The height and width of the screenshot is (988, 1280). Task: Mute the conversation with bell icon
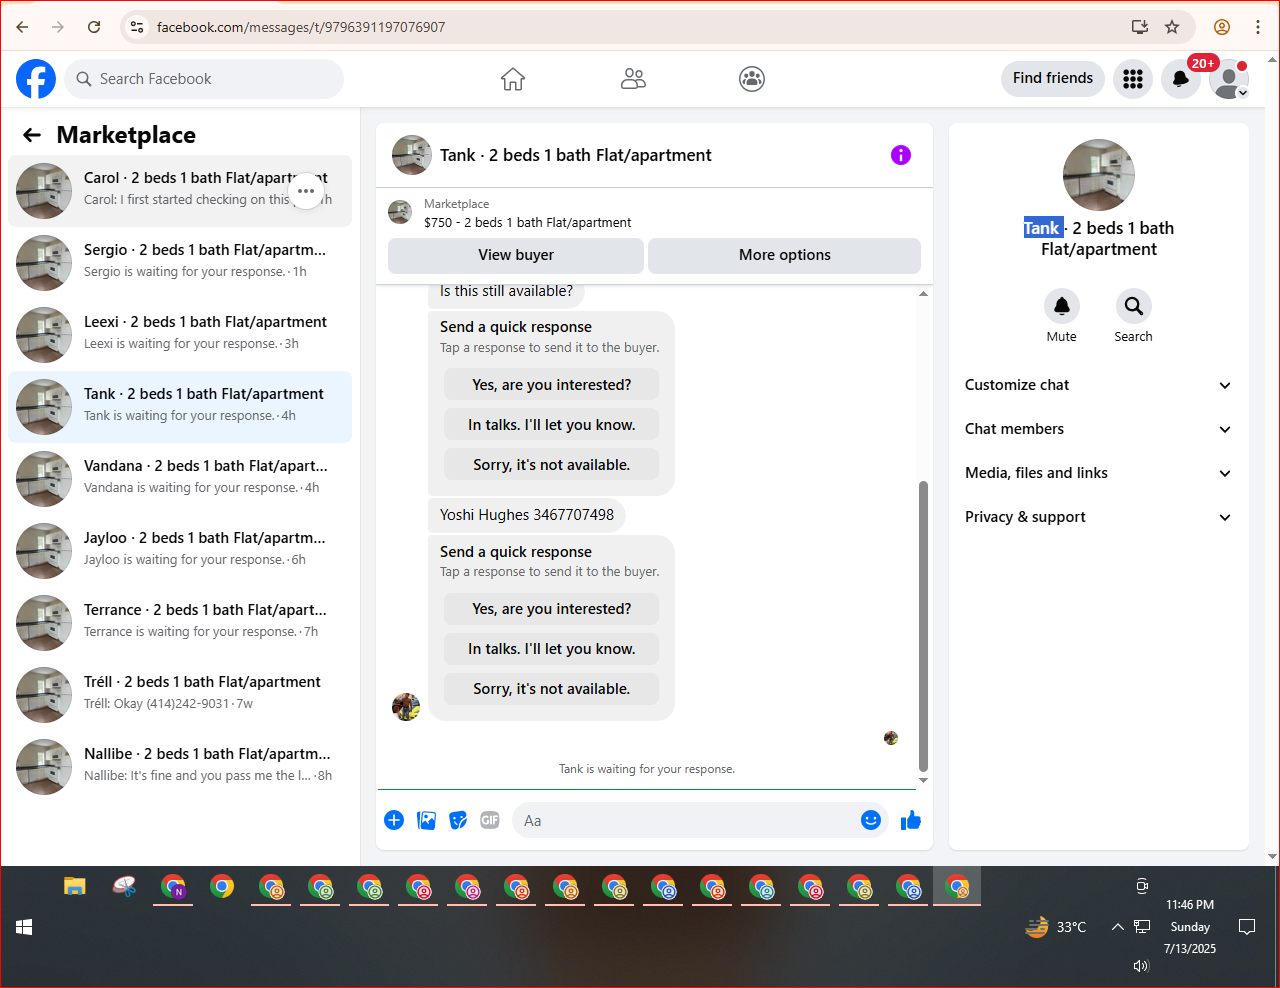(1062, 306)
